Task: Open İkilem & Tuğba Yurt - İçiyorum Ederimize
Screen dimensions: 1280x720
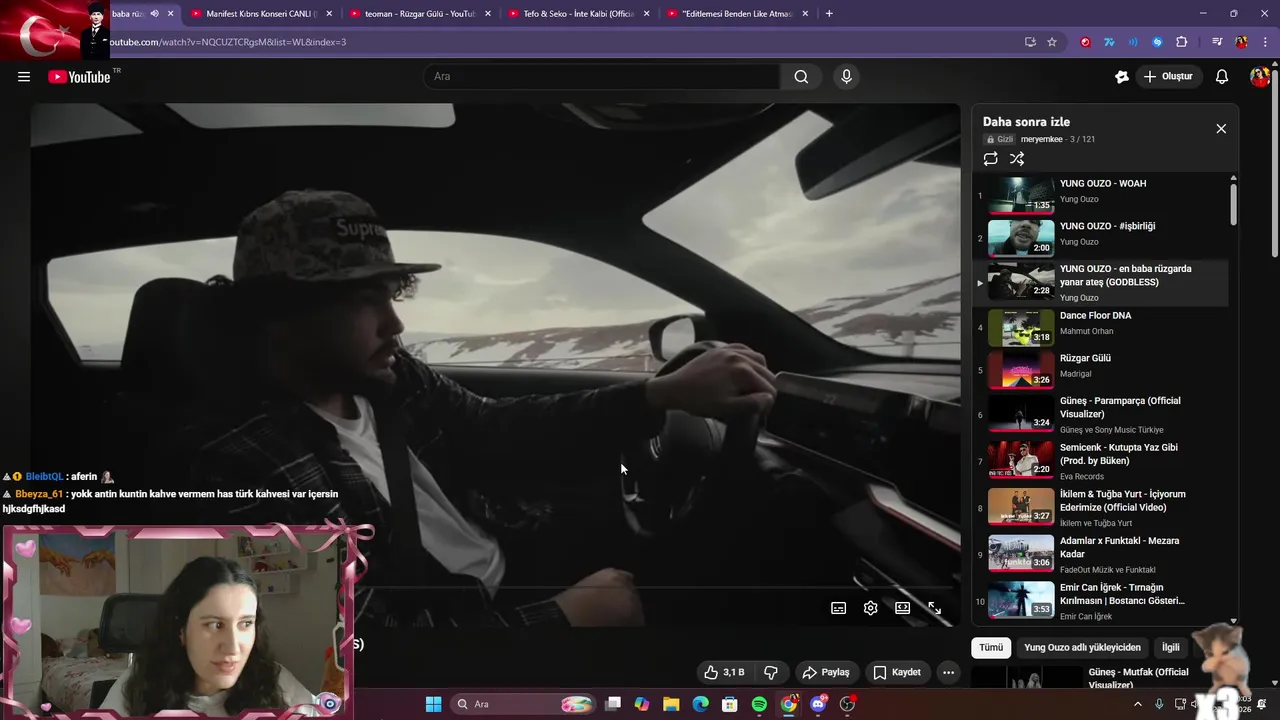Action: 1100,508
